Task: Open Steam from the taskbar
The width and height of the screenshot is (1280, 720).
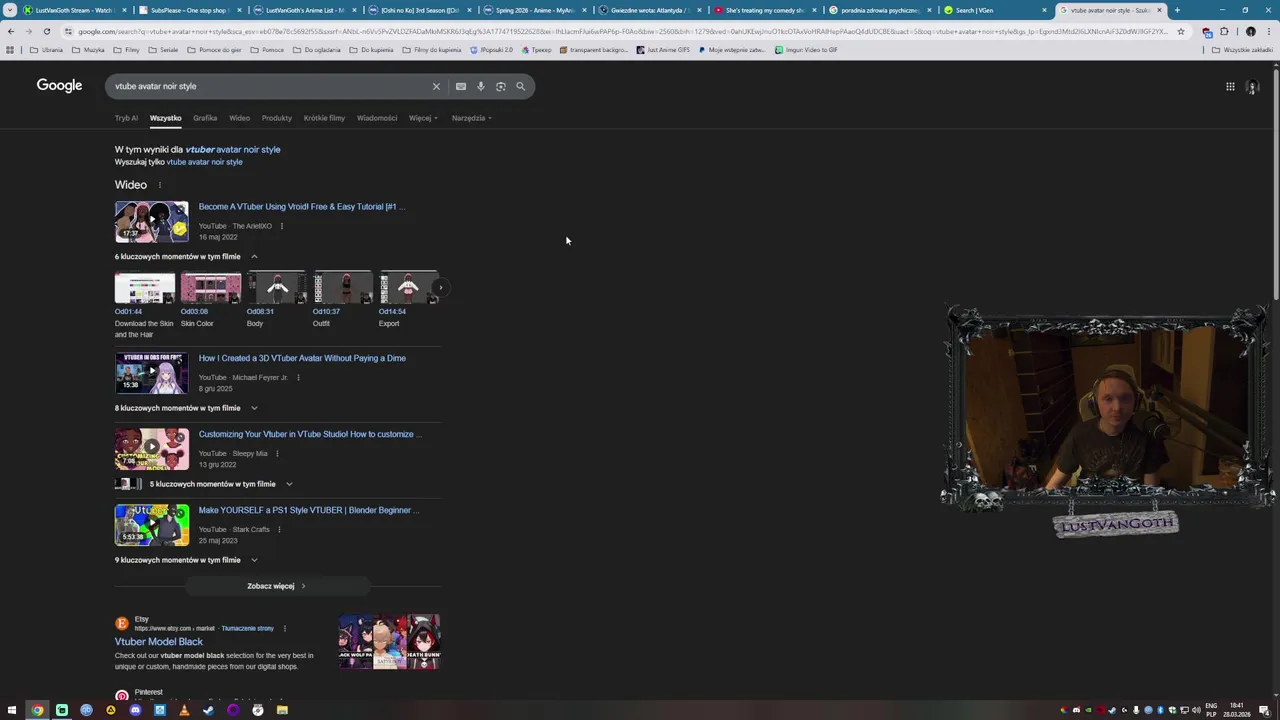Action: click(208, 710)
